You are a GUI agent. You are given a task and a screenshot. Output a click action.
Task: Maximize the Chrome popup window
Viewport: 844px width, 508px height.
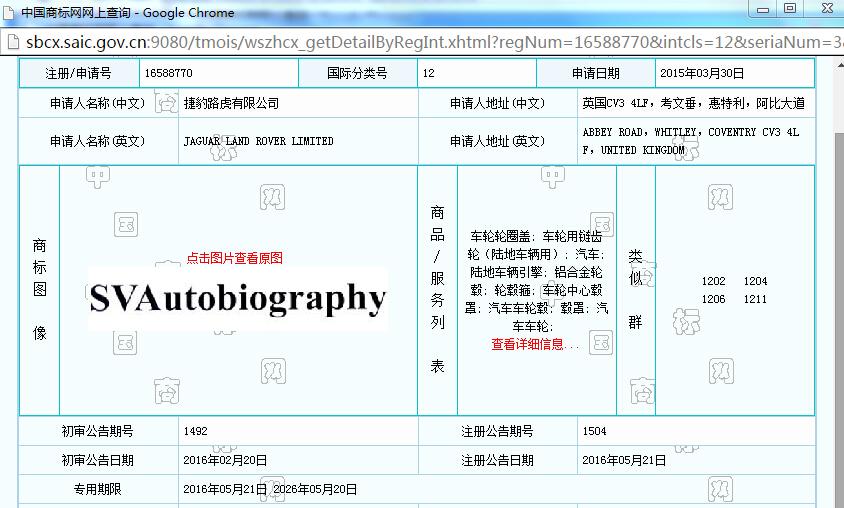click(789, 9)
